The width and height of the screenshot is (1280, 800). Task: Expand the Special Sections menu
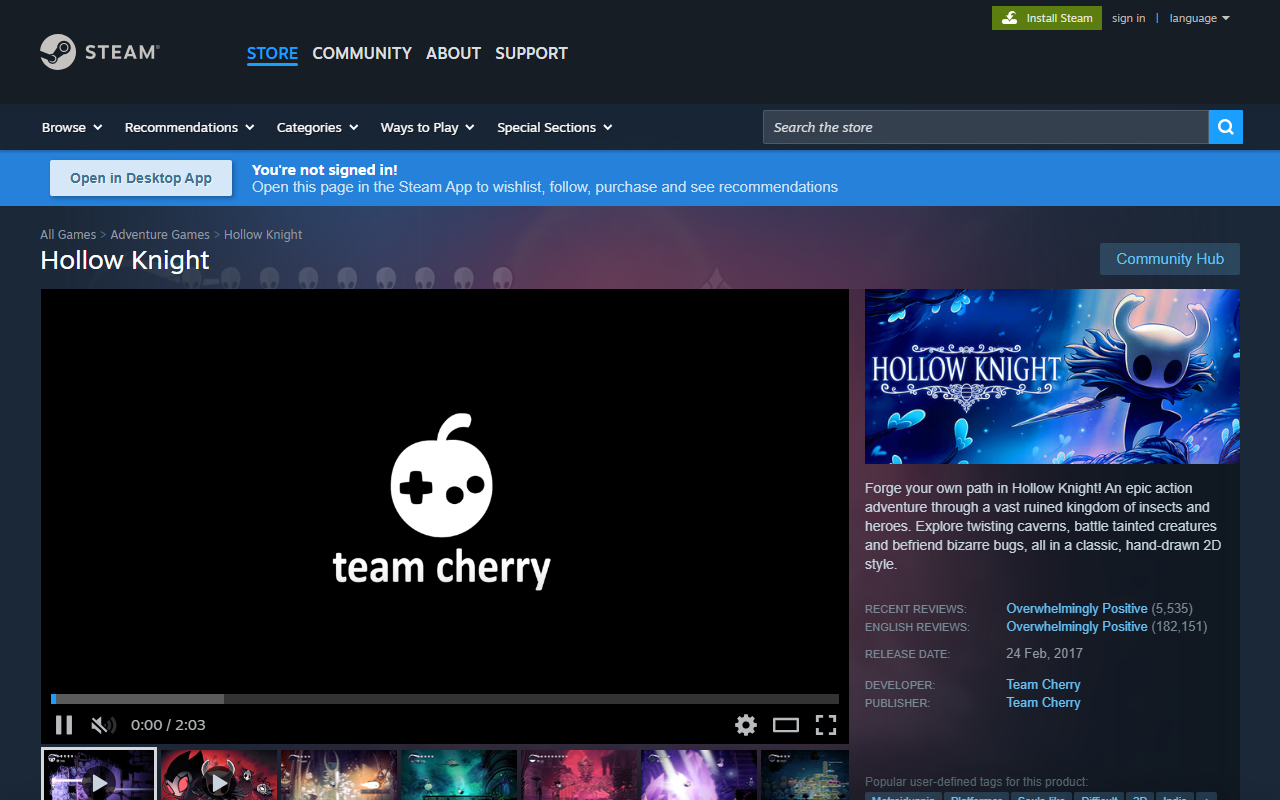tap(555, 127)
